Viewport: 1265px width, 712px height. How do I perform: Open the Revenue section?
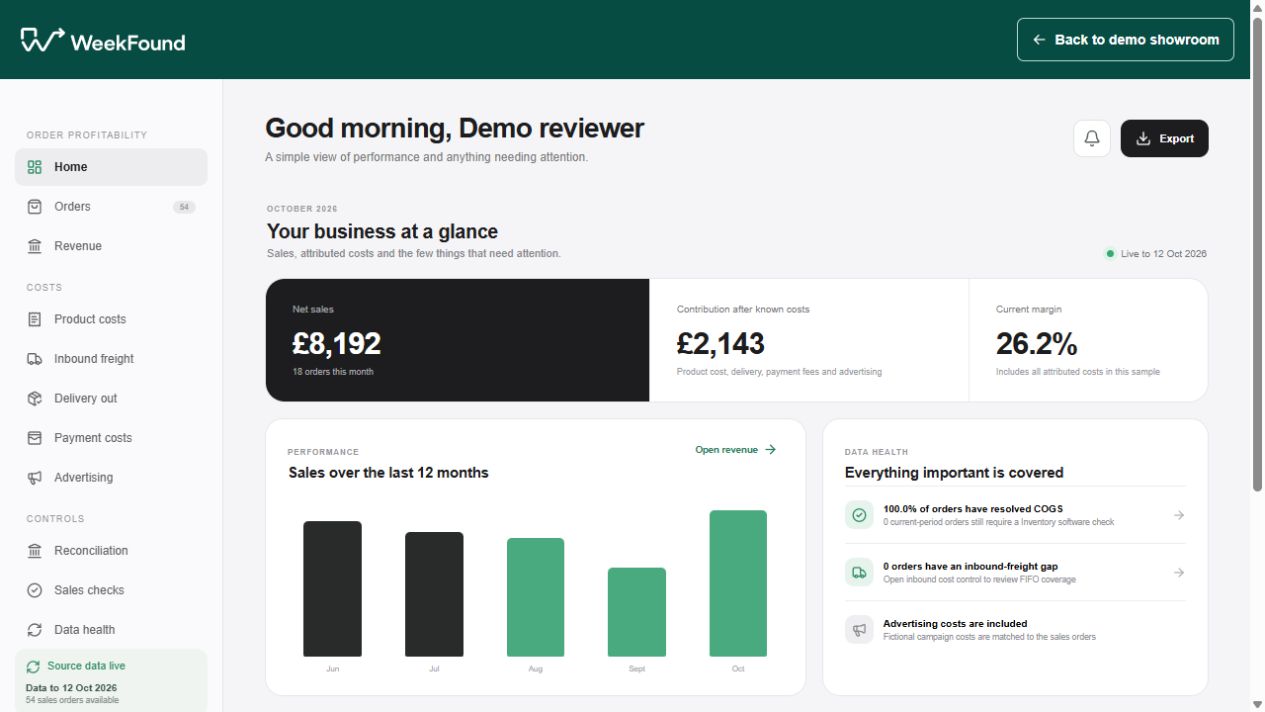(x=111, y=246)
